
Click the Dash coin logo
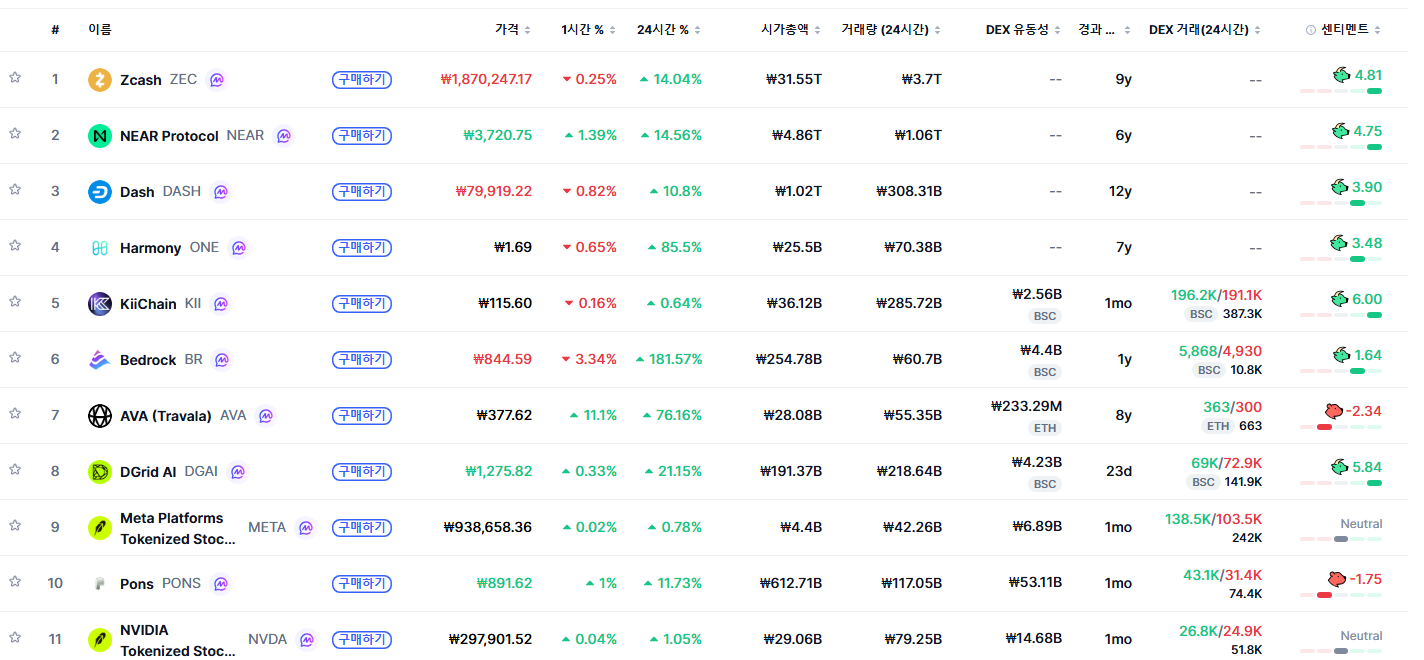pos(100,192)
